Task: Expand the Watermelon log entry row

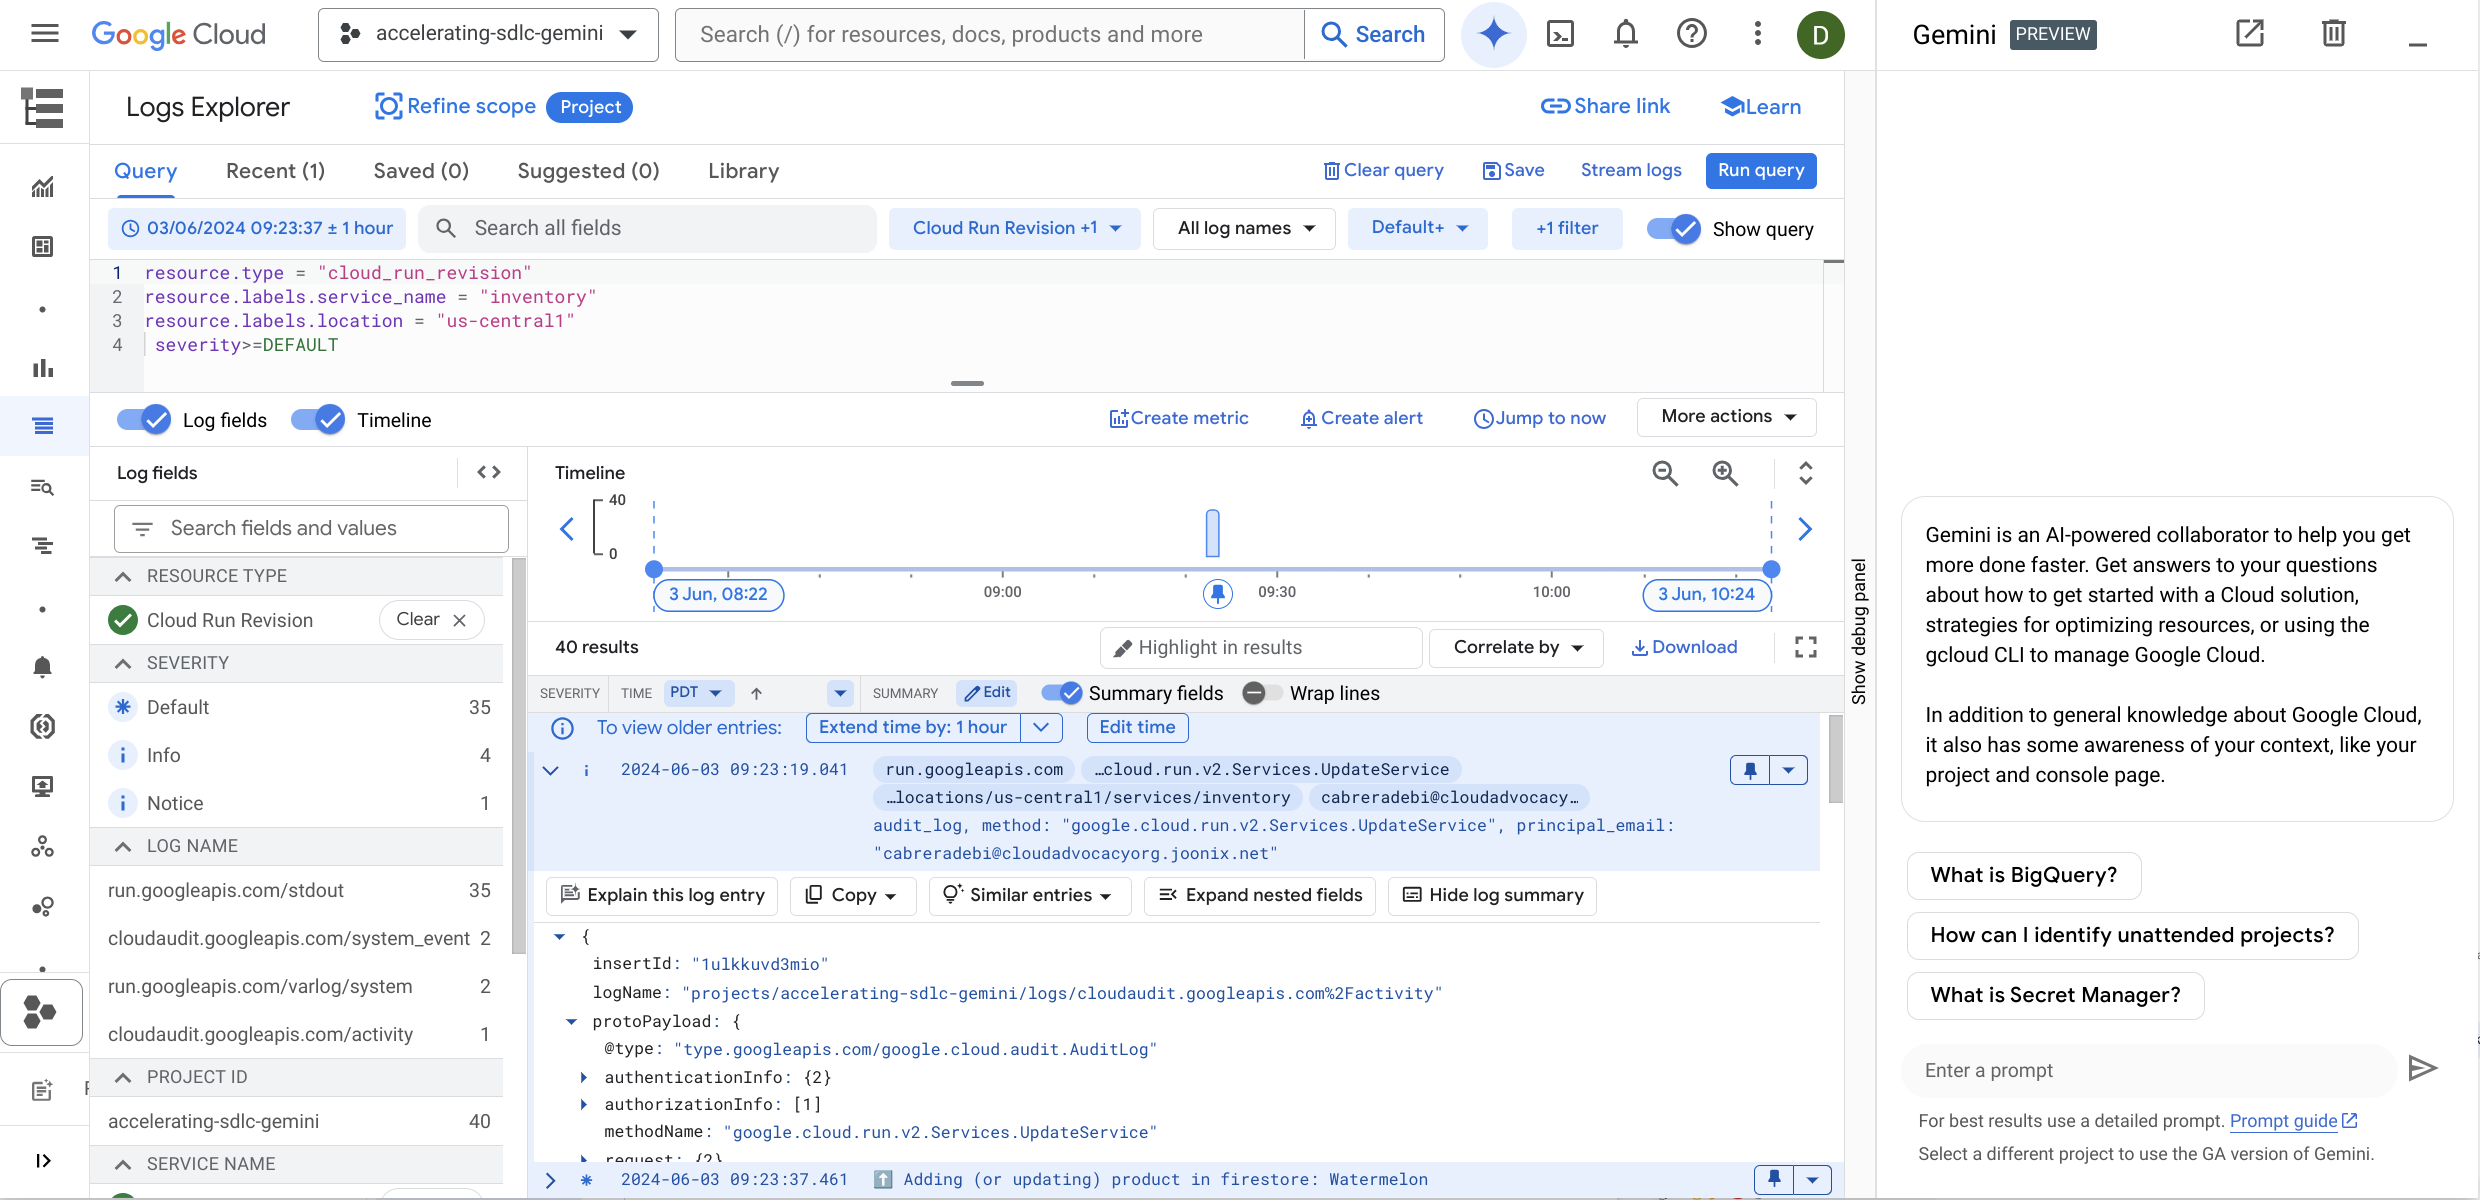Action: 551,1180
